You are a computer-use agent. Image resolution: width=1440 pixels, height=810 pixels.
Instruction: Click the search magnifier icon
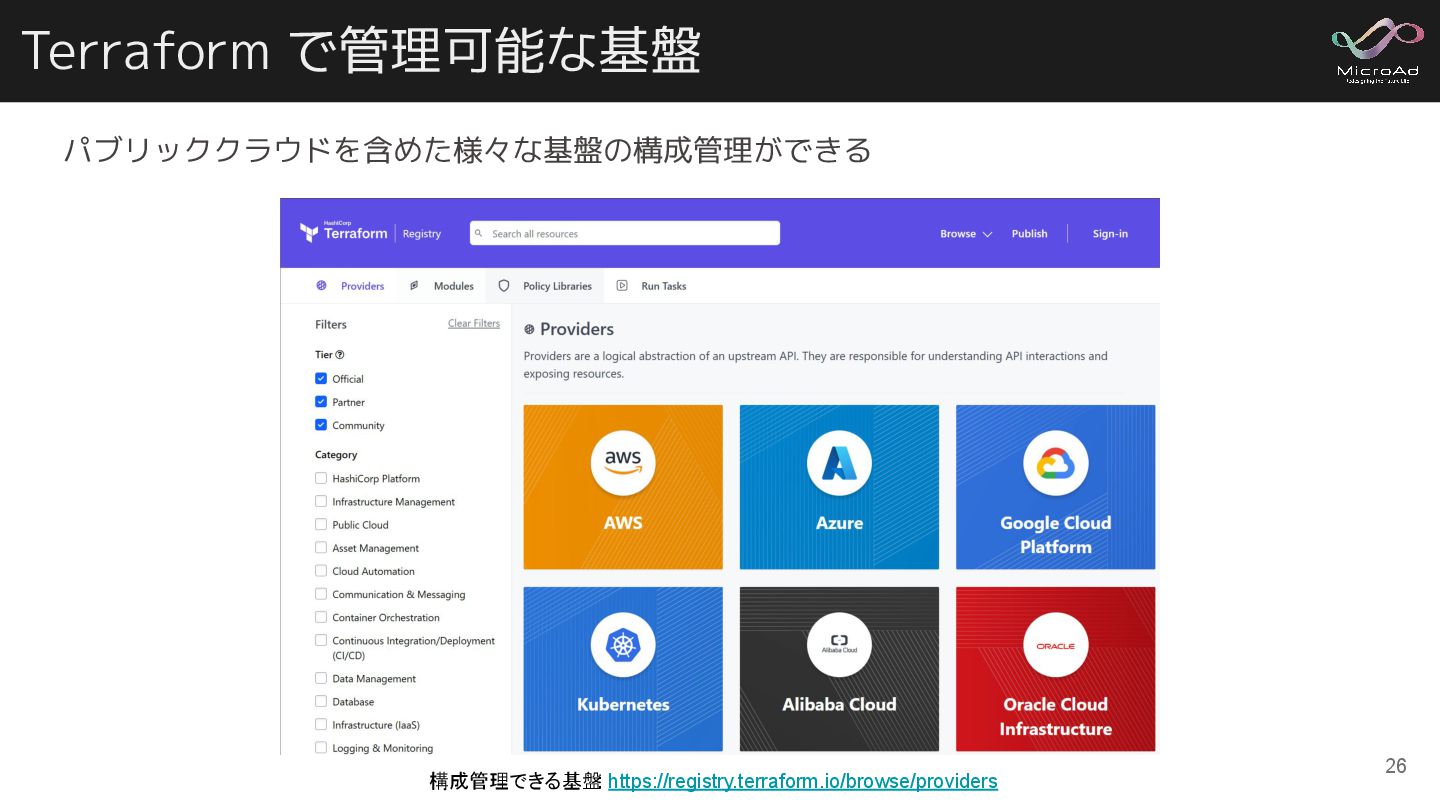pyautogui.click(x=480, y=234)
